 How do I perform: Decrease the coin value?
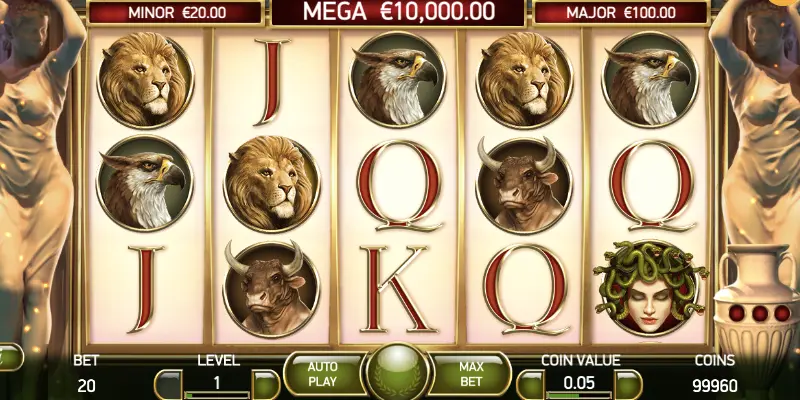point(531,384)
